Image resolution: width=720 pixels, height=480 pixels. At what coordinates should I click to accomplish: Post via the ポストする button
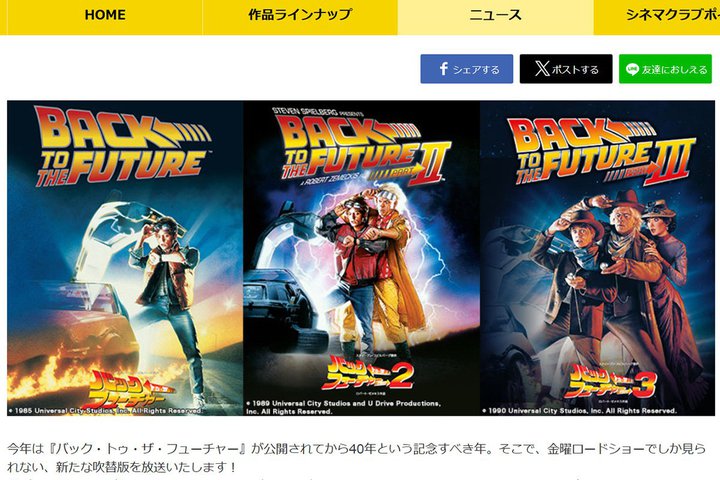pos(566,69)
